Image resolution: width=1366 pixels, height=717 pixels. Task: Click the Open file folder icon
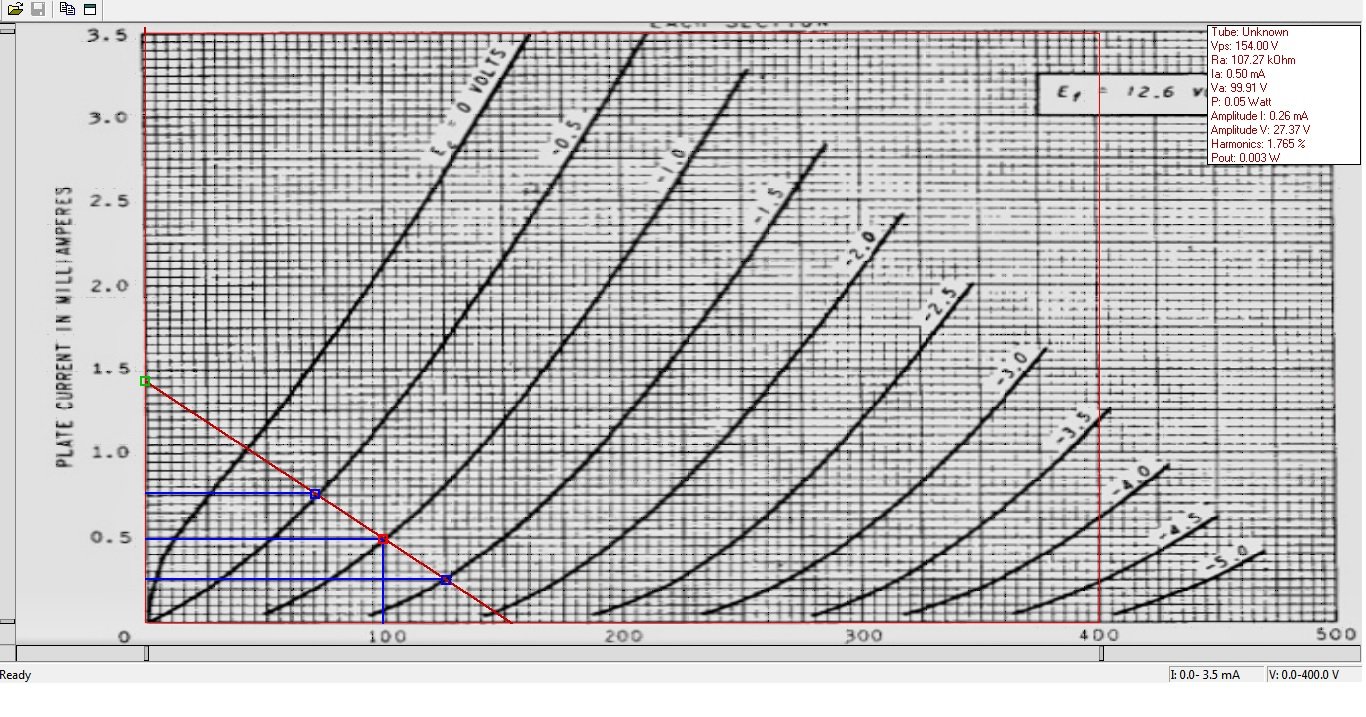[x=15, y=9]
